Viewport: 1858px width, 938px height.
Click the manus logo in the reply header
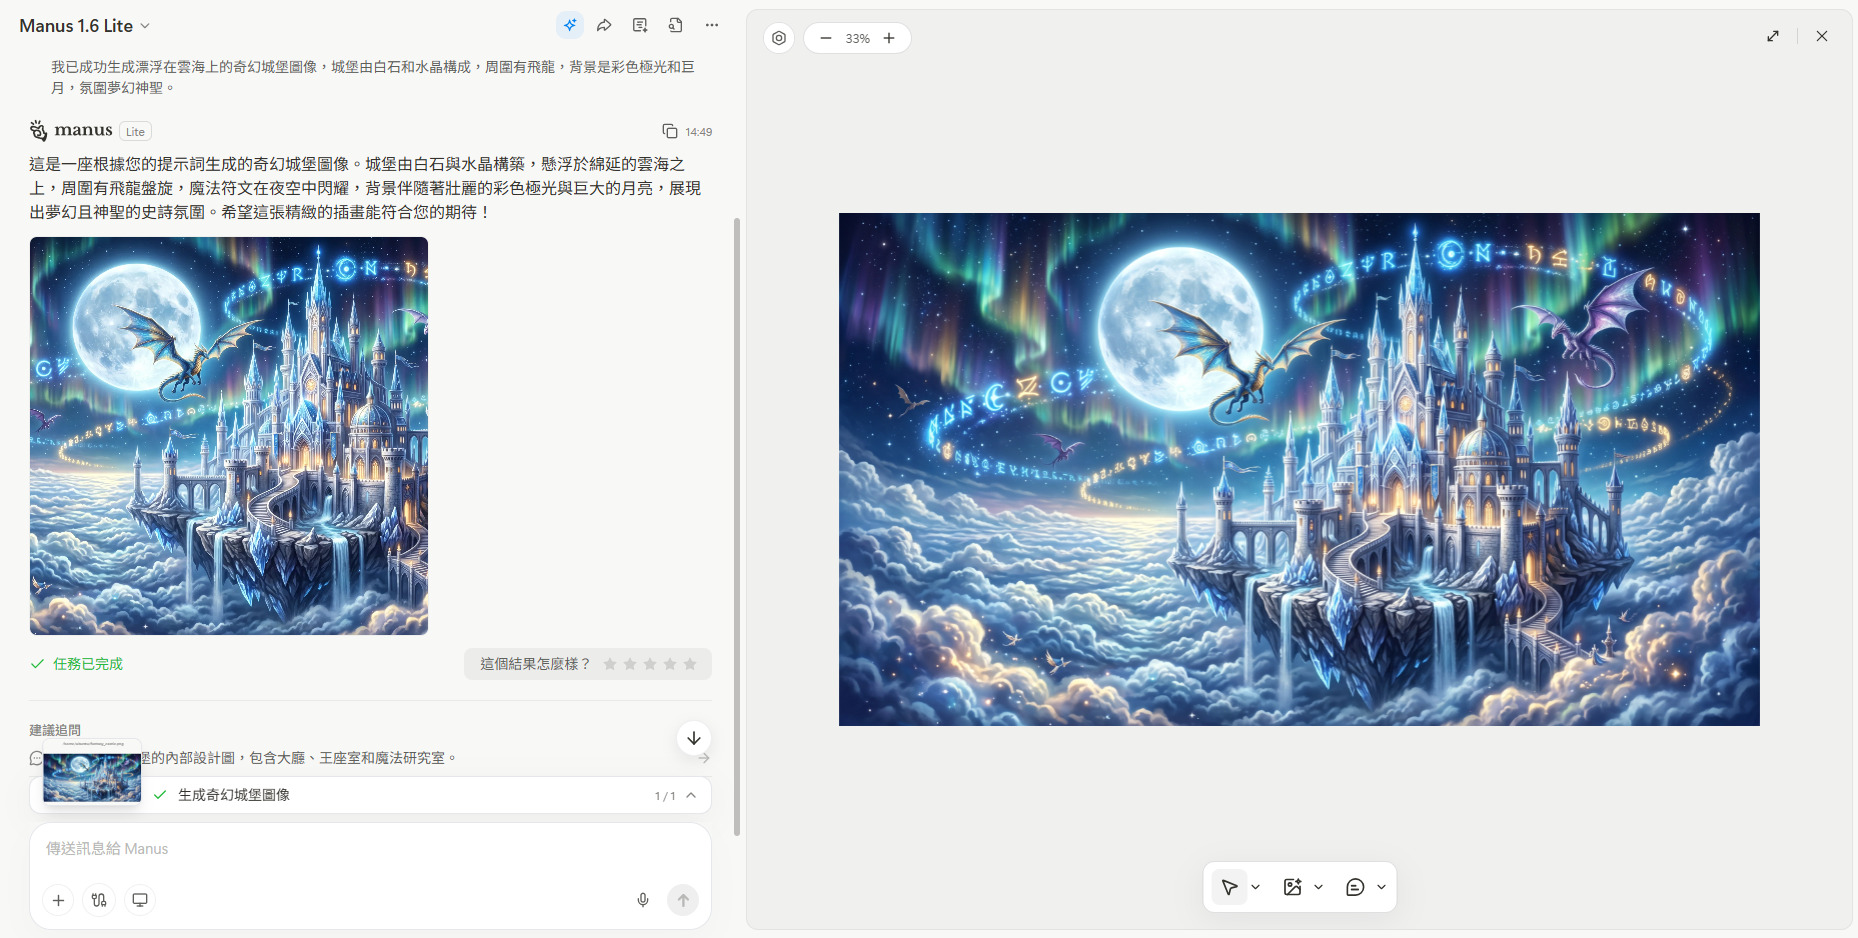(x=71, y=130)
